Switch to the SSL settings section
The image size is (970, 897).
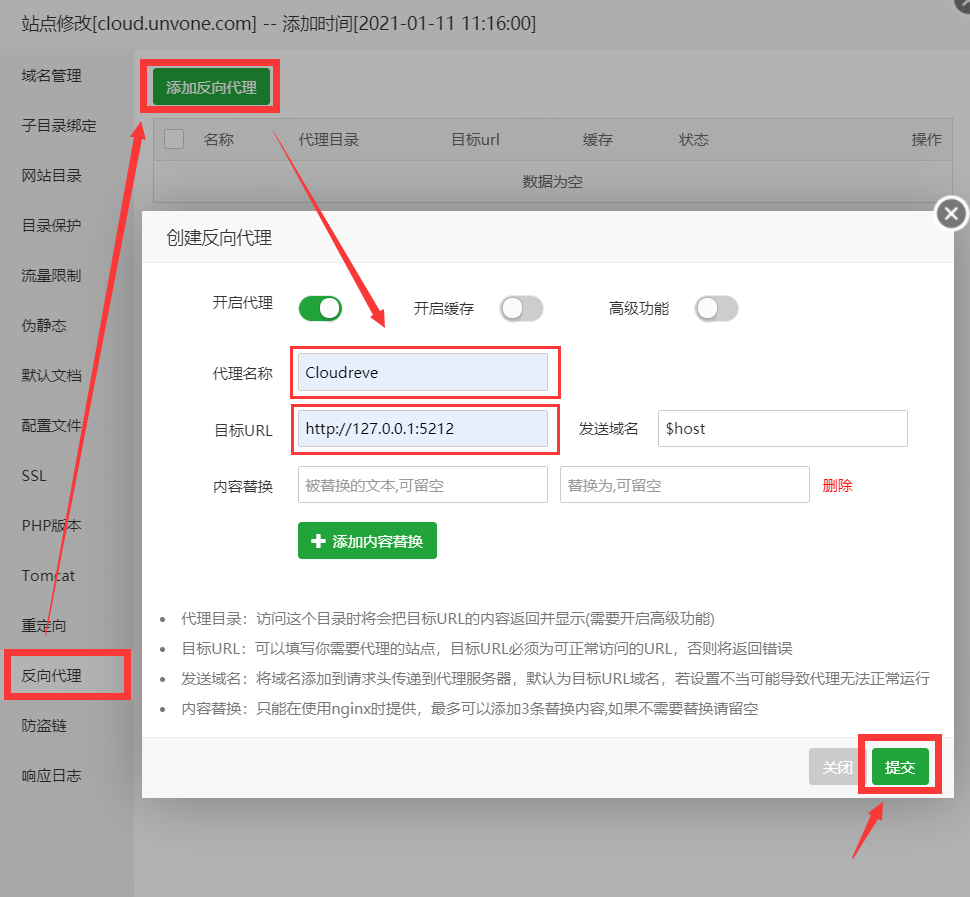[33, 475]
